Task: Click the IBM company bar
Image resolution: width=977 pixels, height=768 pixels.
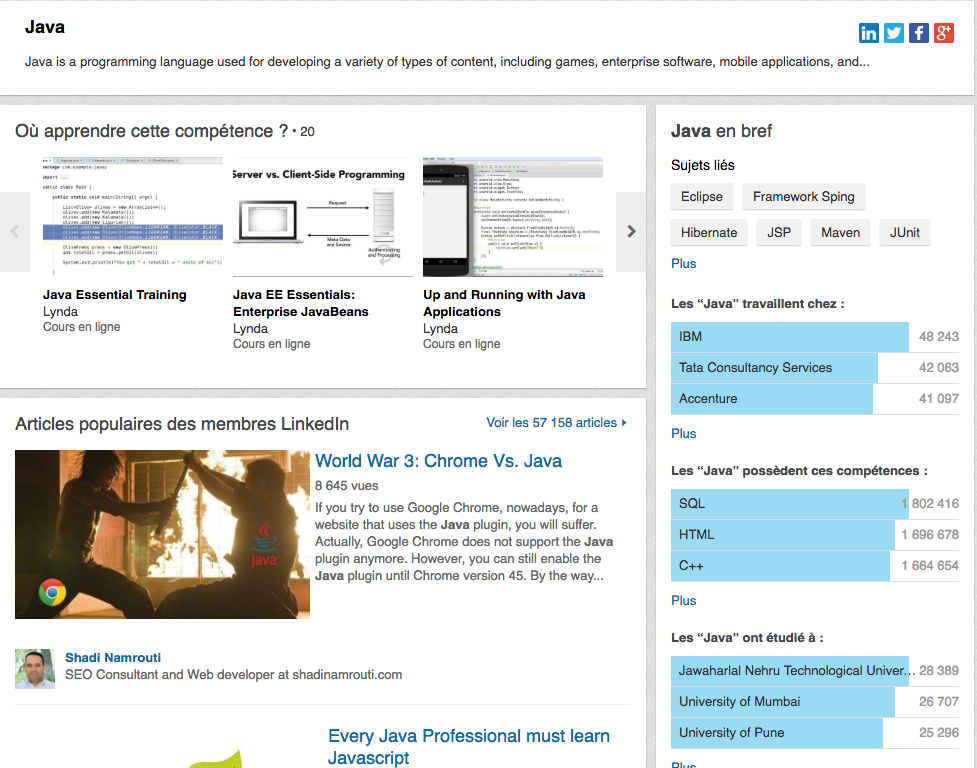Action: tap(790, 337)
